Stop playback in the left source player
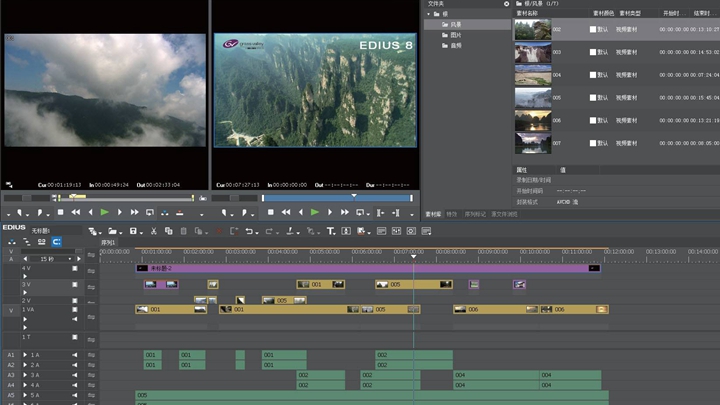The image size is (720, 405). (x=61, y=212)
